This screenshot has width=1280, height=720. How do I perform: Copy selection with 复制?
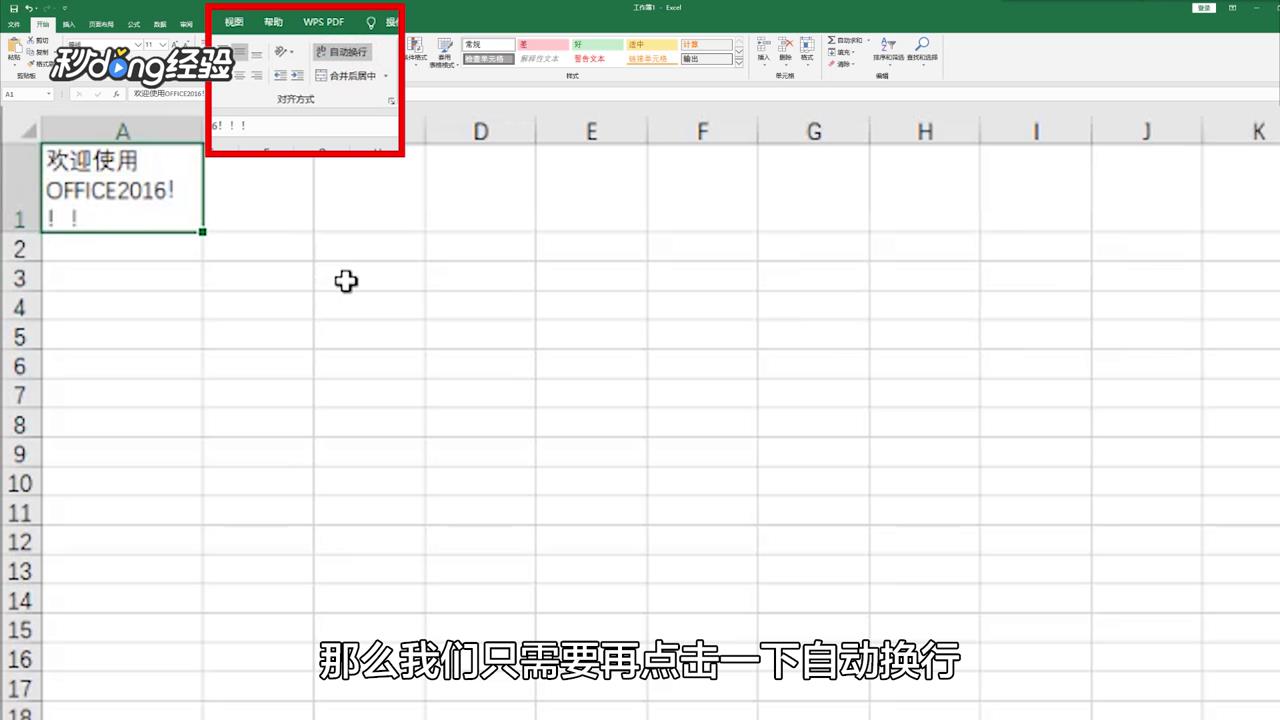coord(38,52)
